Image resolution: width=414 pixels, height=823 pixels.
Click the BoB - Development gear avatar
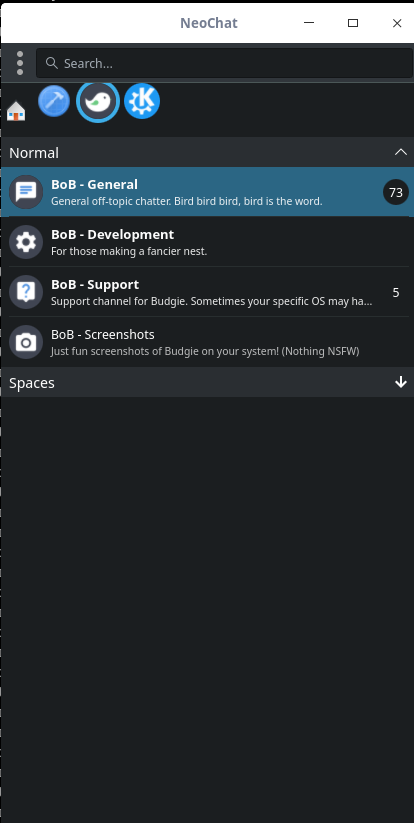pyautogui.click(x=26, y=242)
